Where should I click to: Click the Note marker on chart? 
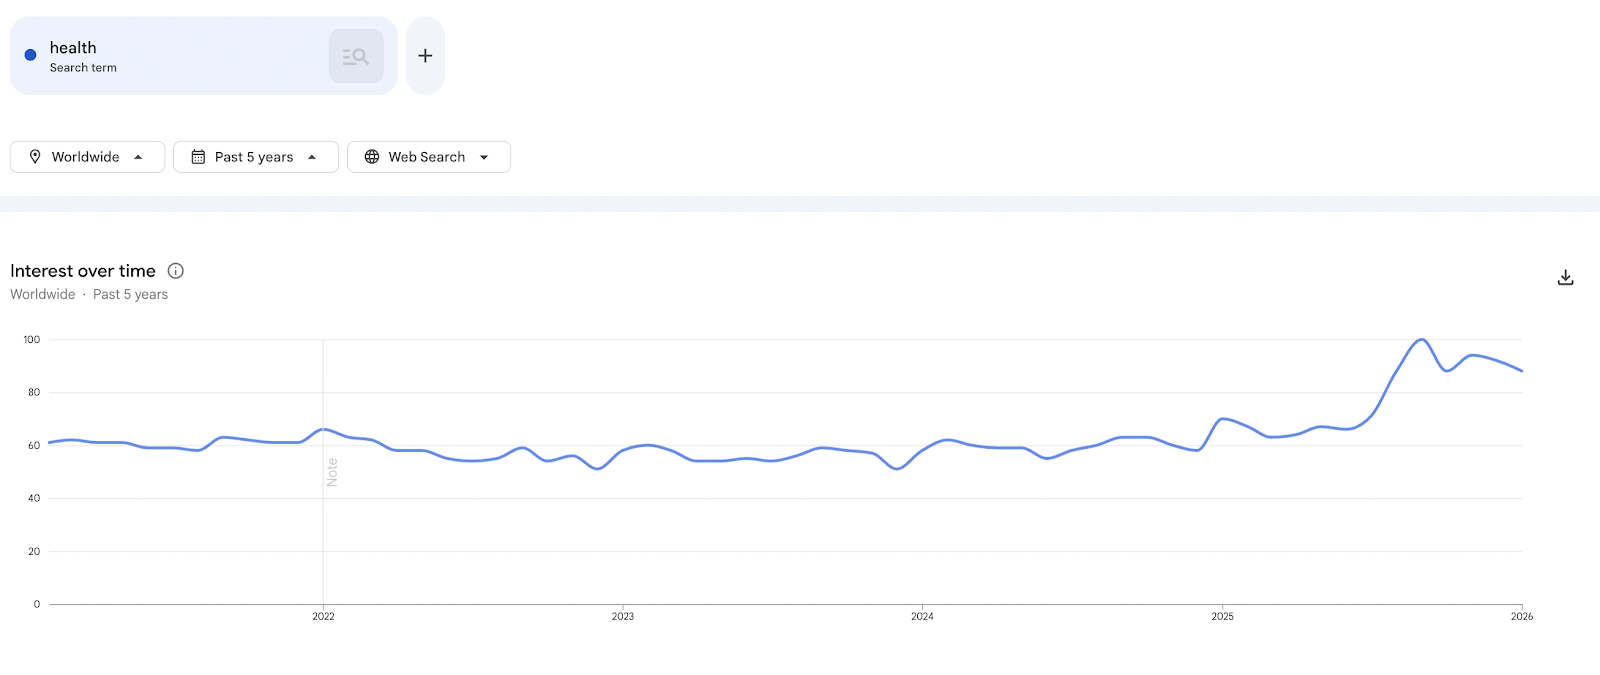pyautogui.click(x=332, y=472)
